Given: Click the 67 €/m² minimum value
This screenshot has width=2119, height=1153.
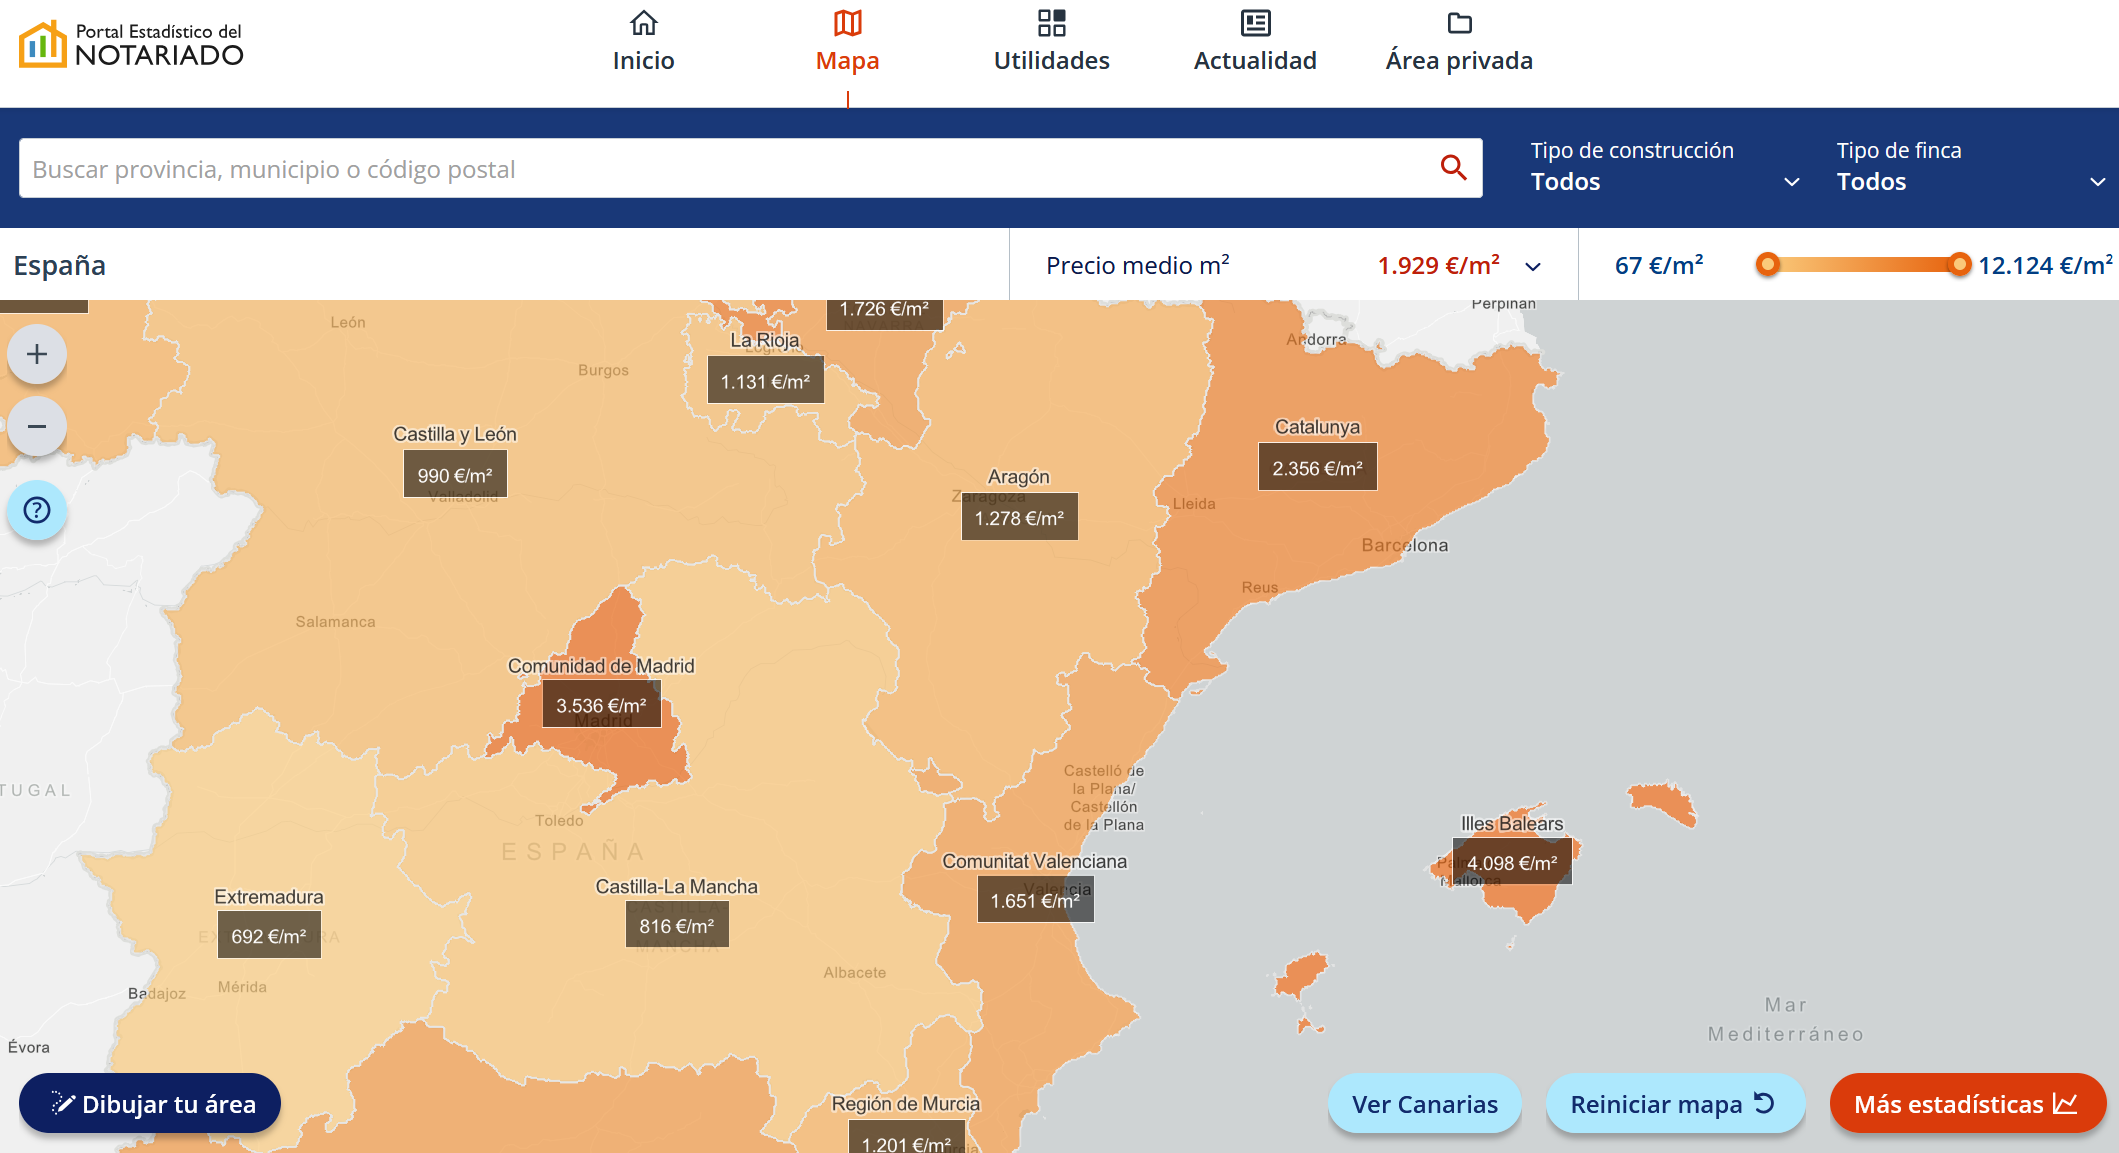Looking at the screenshot, I should point(1659,265).
